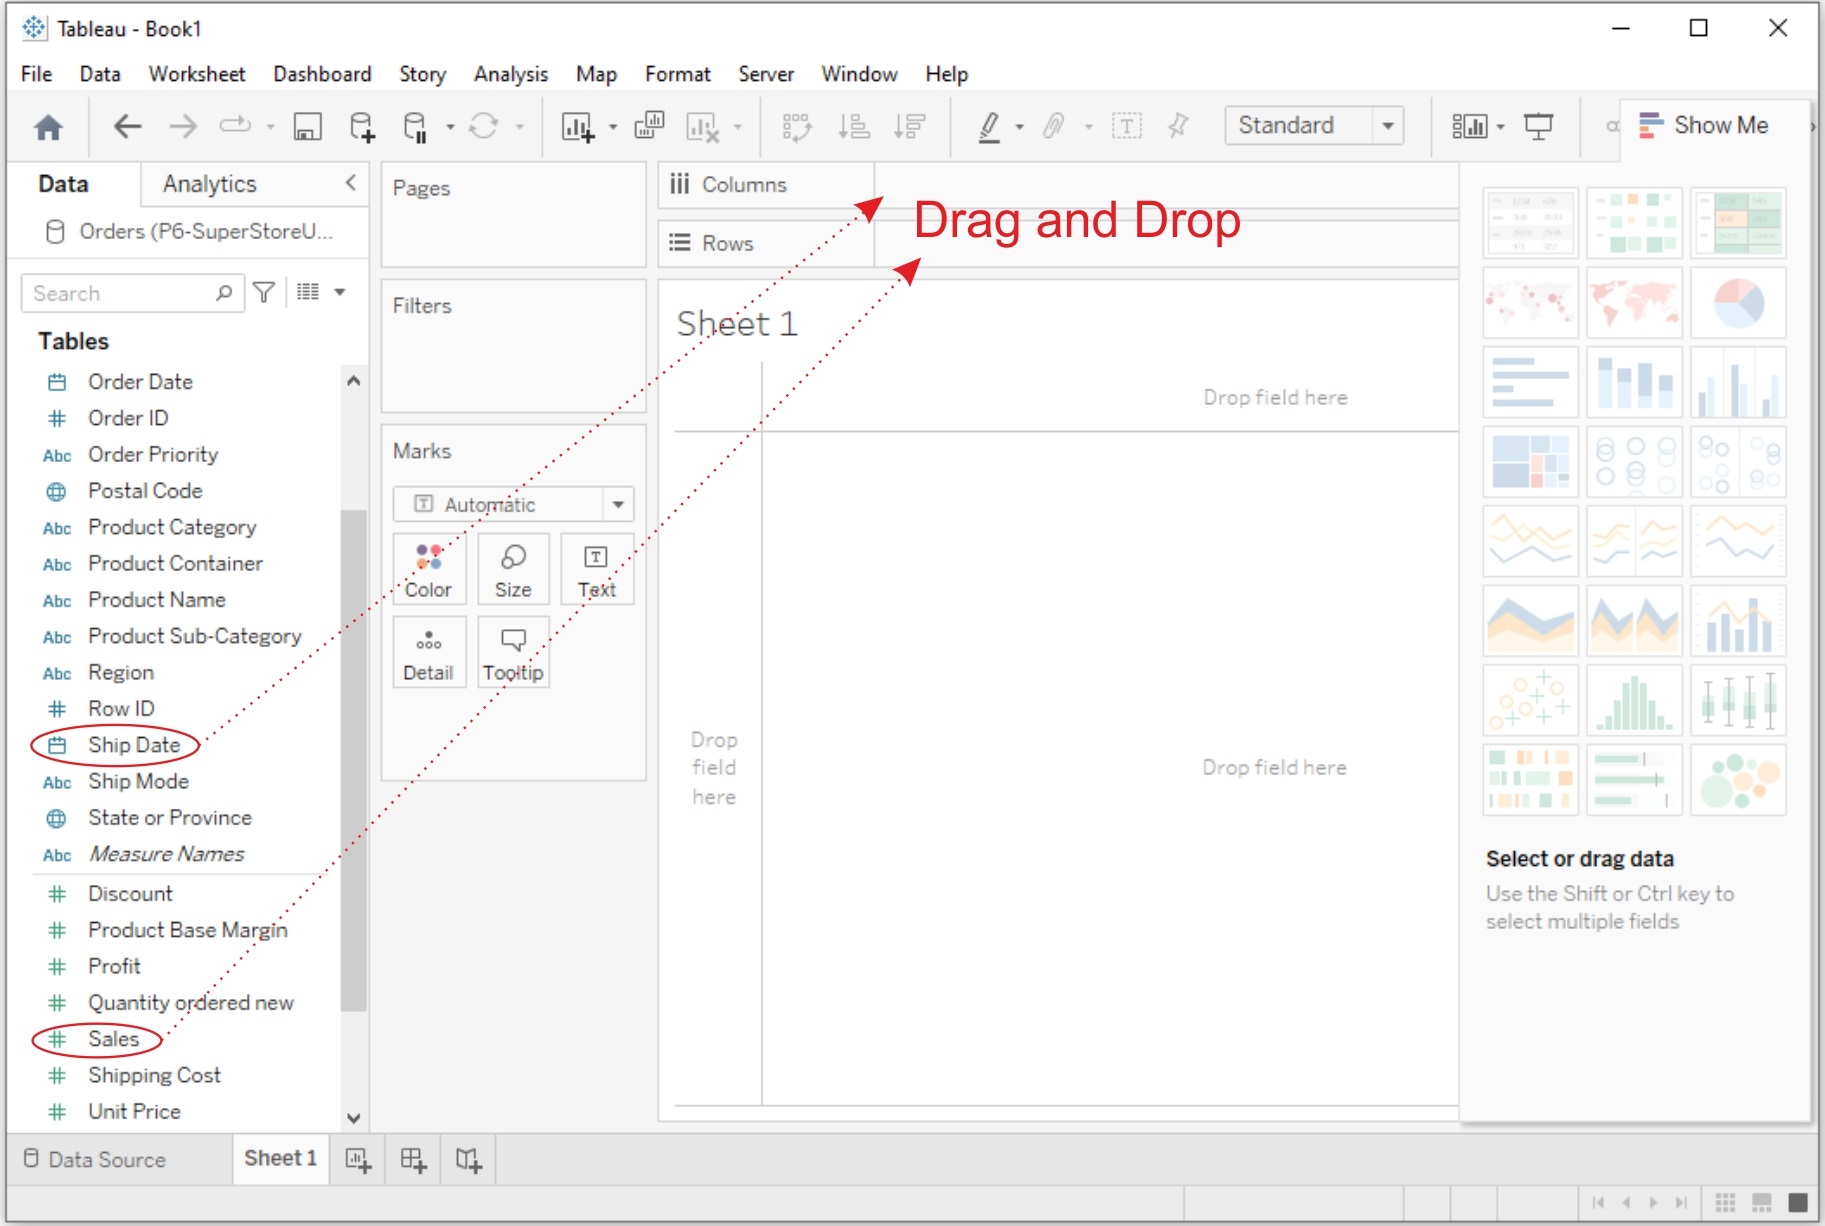This screenshot has height=1226, width=1825.
Task: Choose the histogram chart in Show Me
Action: (1635, 700)
